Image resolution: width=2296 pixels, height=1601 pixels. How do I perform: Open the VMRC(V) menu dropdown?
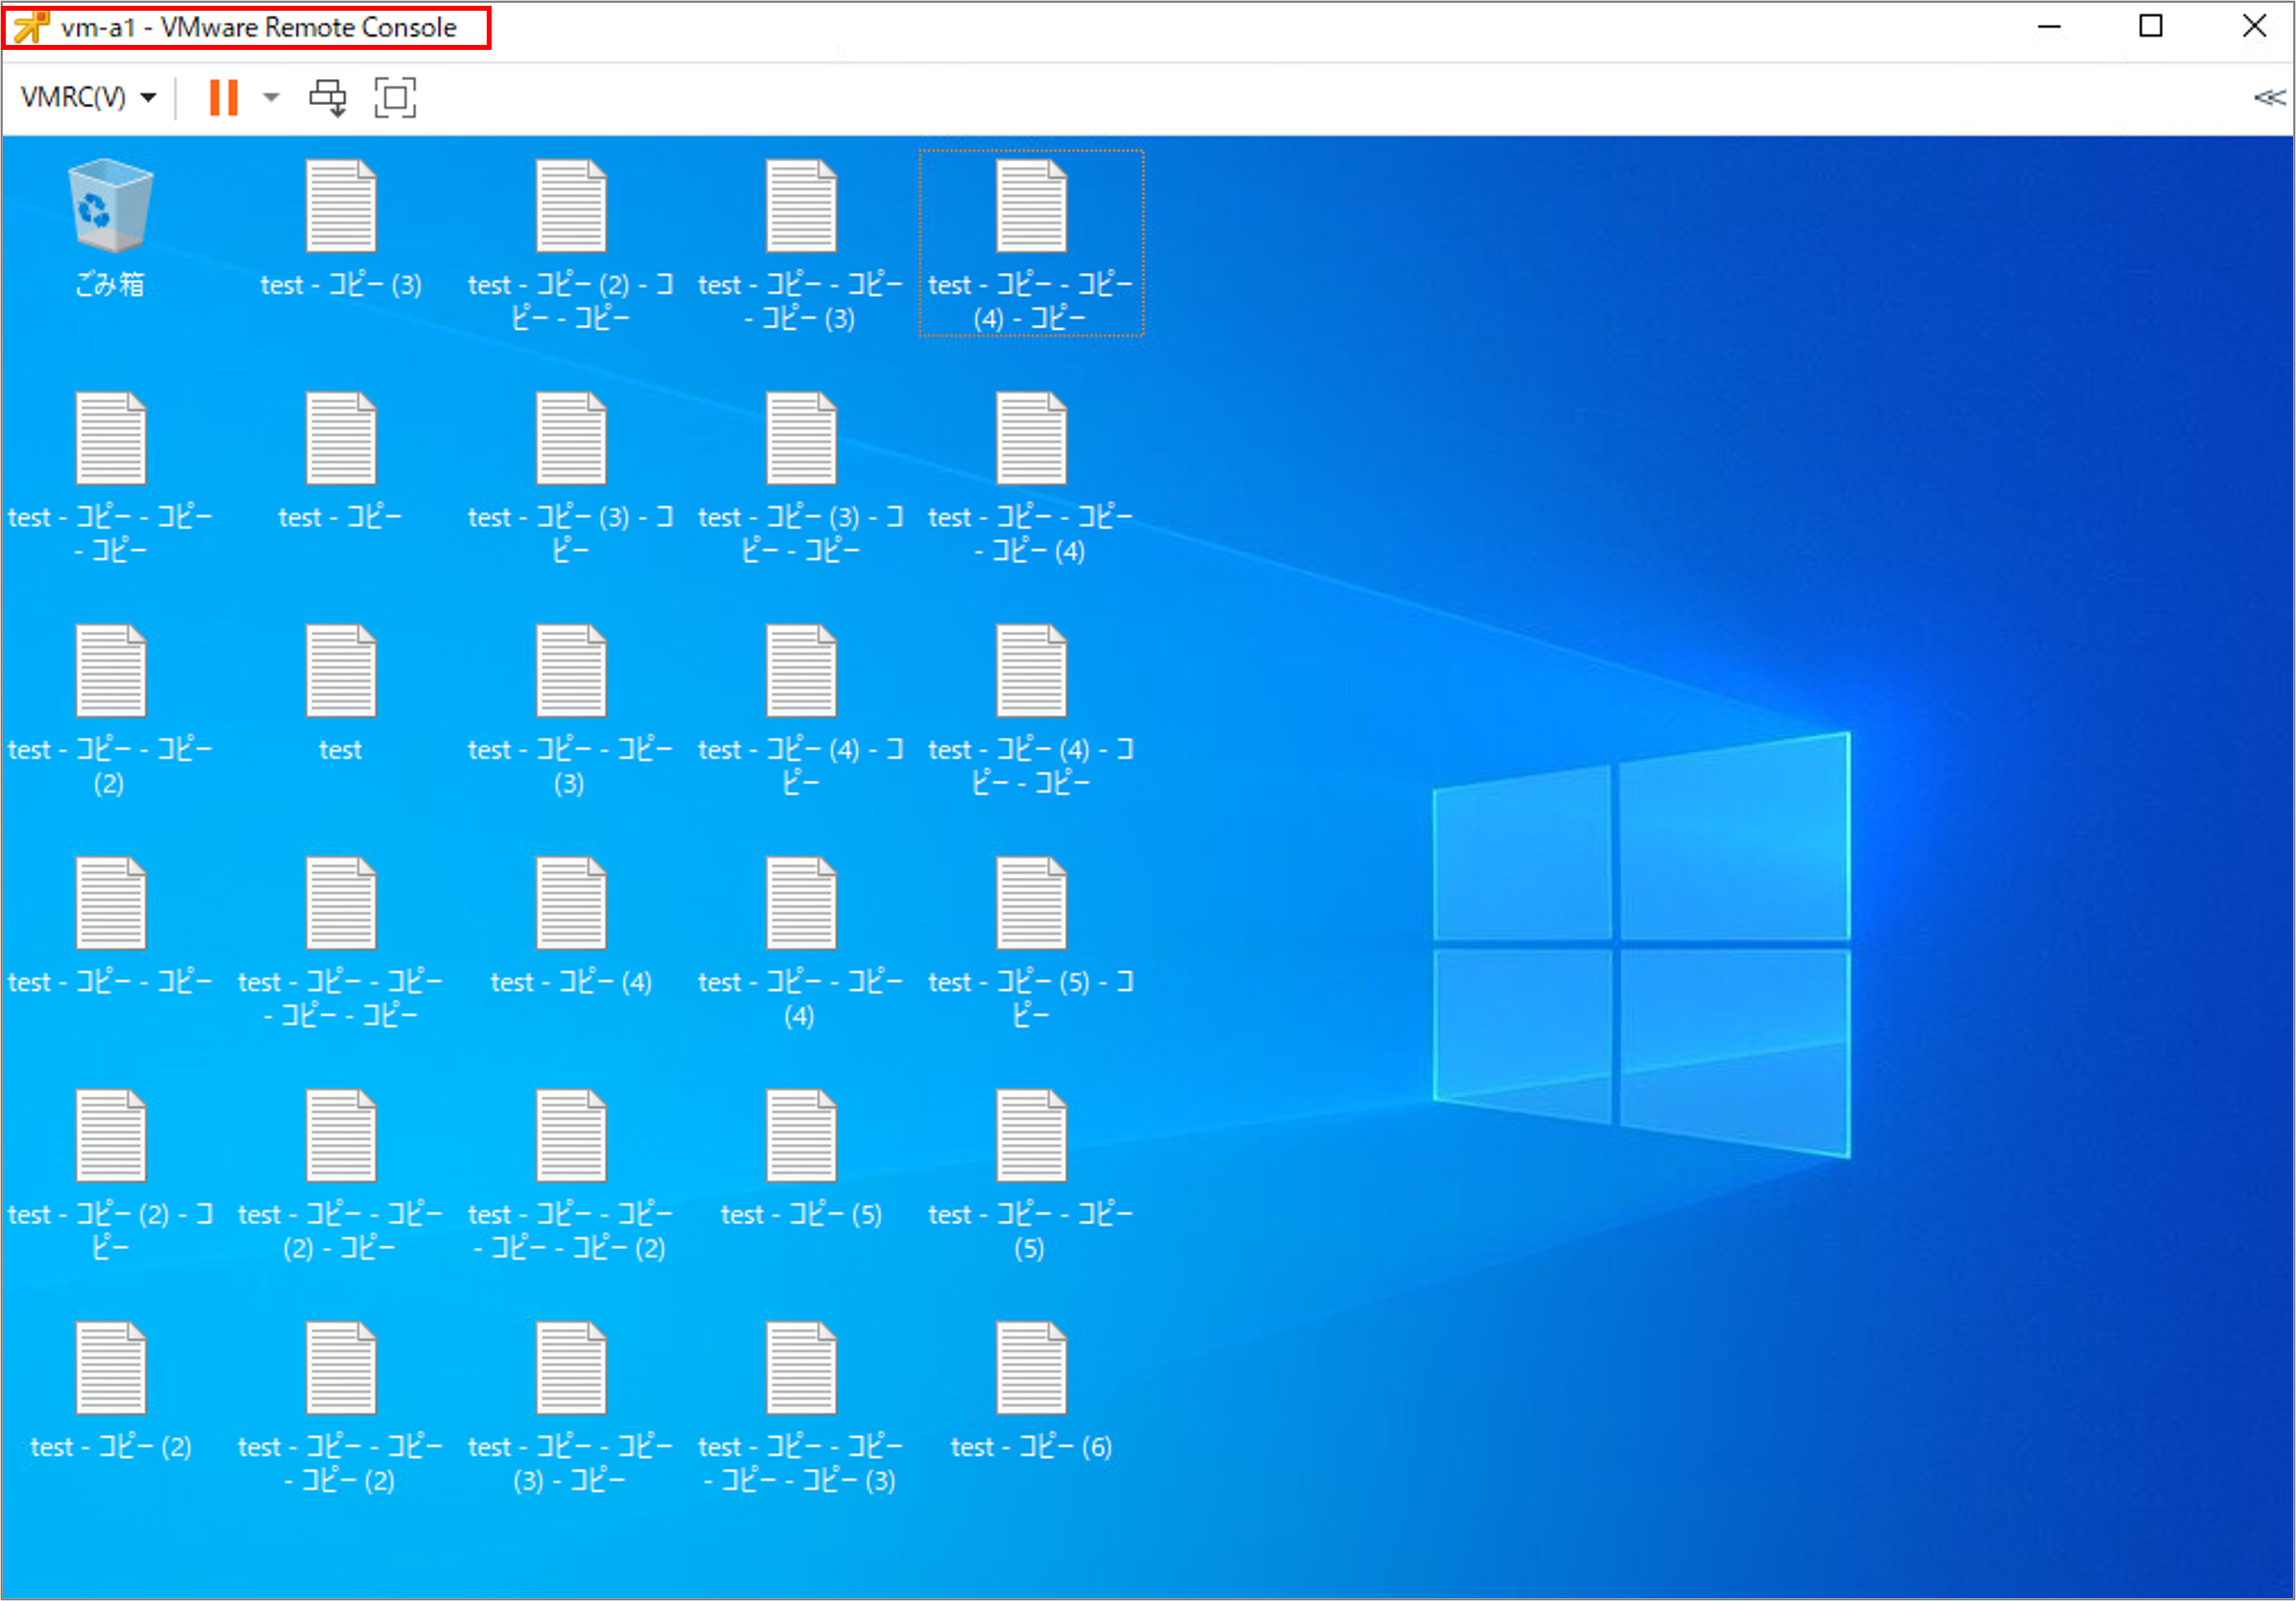pyautogui.click(x=88, y=97)
